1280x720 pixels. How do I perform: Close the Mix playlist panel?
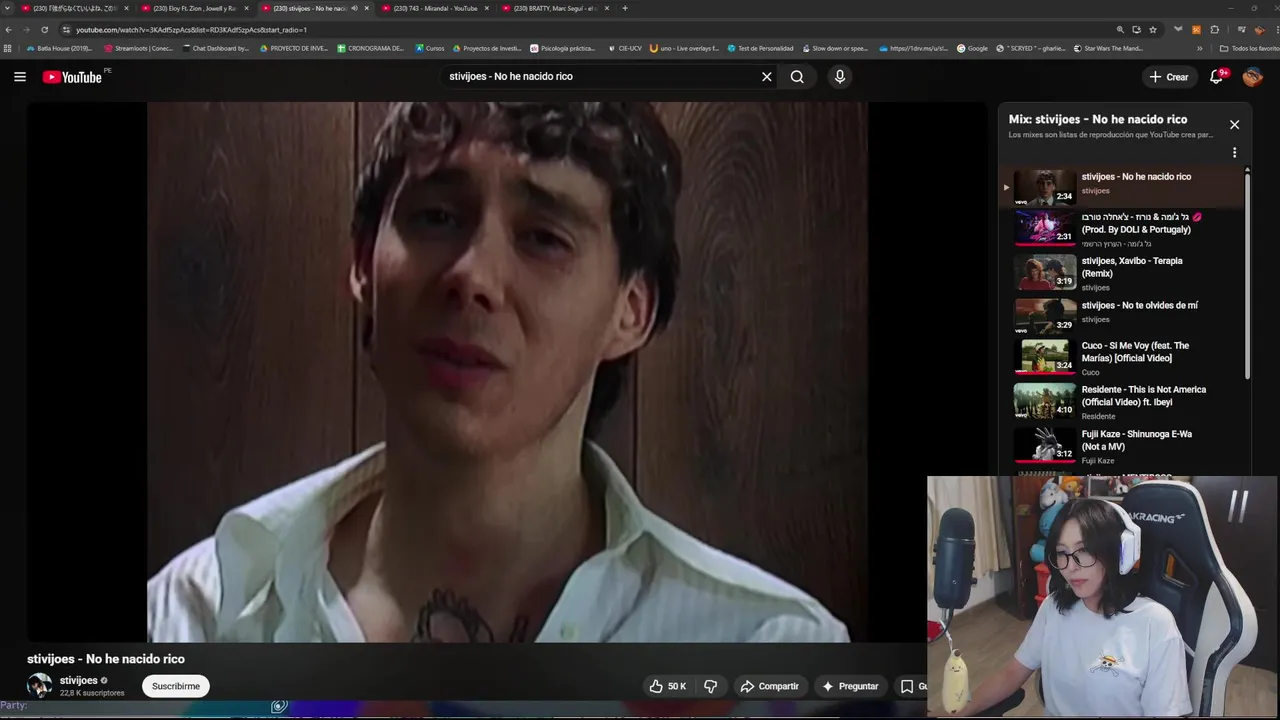(1234, 125)
